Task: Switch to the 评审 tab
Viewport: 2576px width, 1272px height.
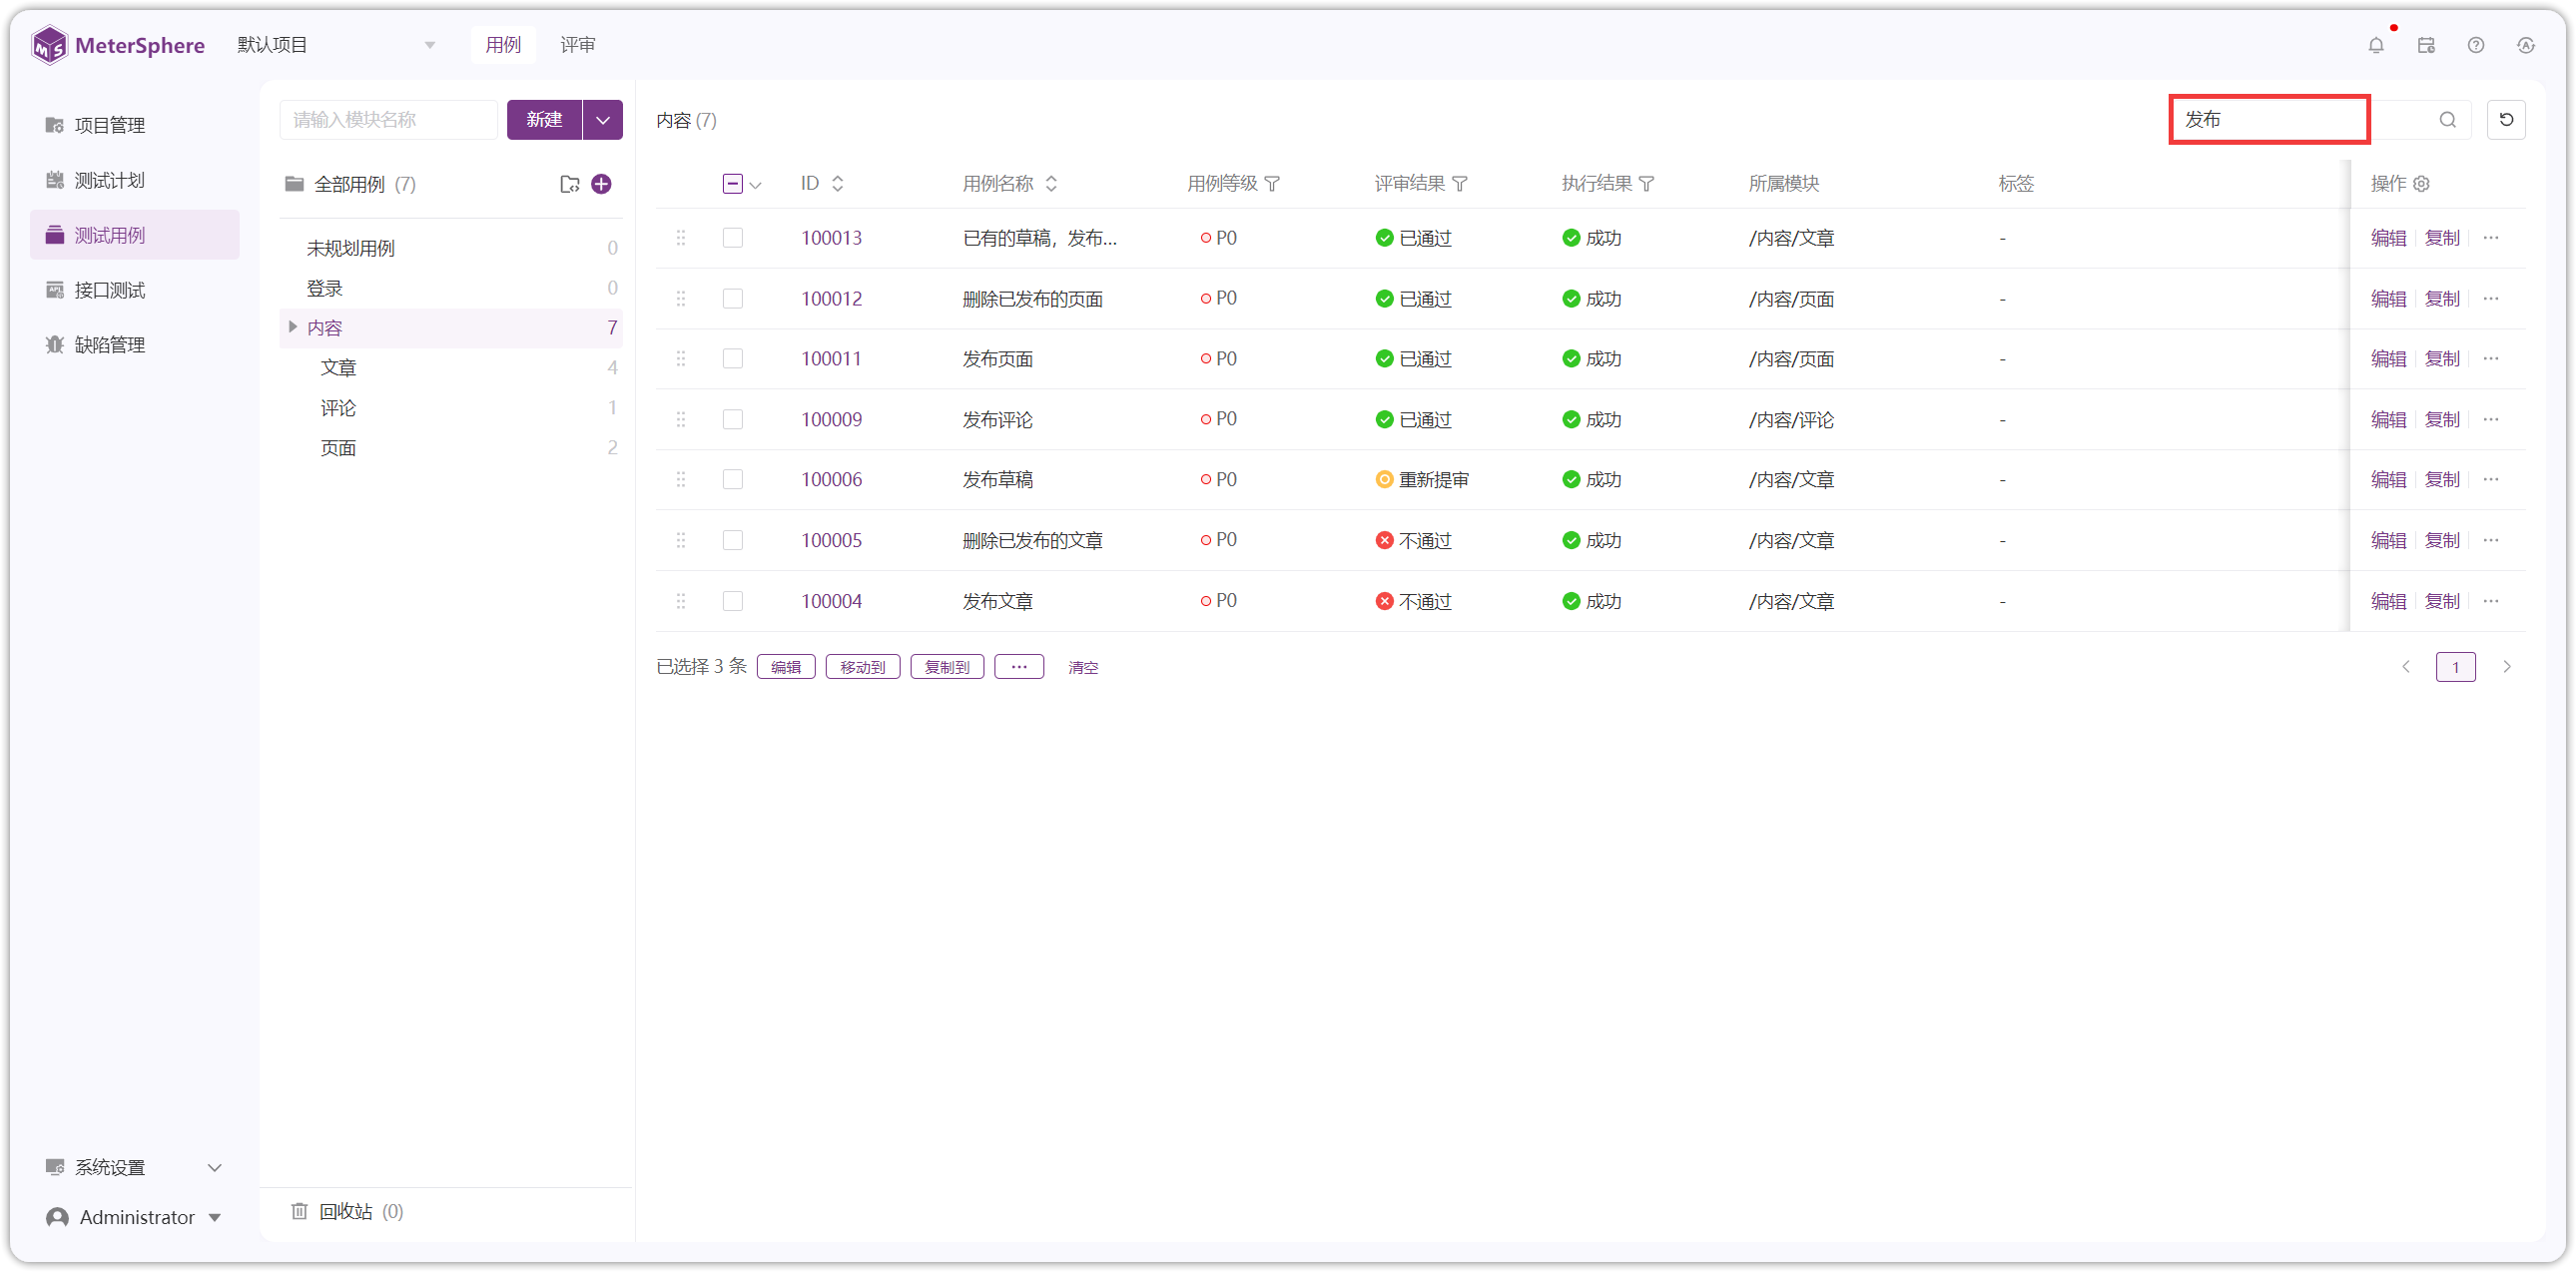Action: (x=578, y=45)
